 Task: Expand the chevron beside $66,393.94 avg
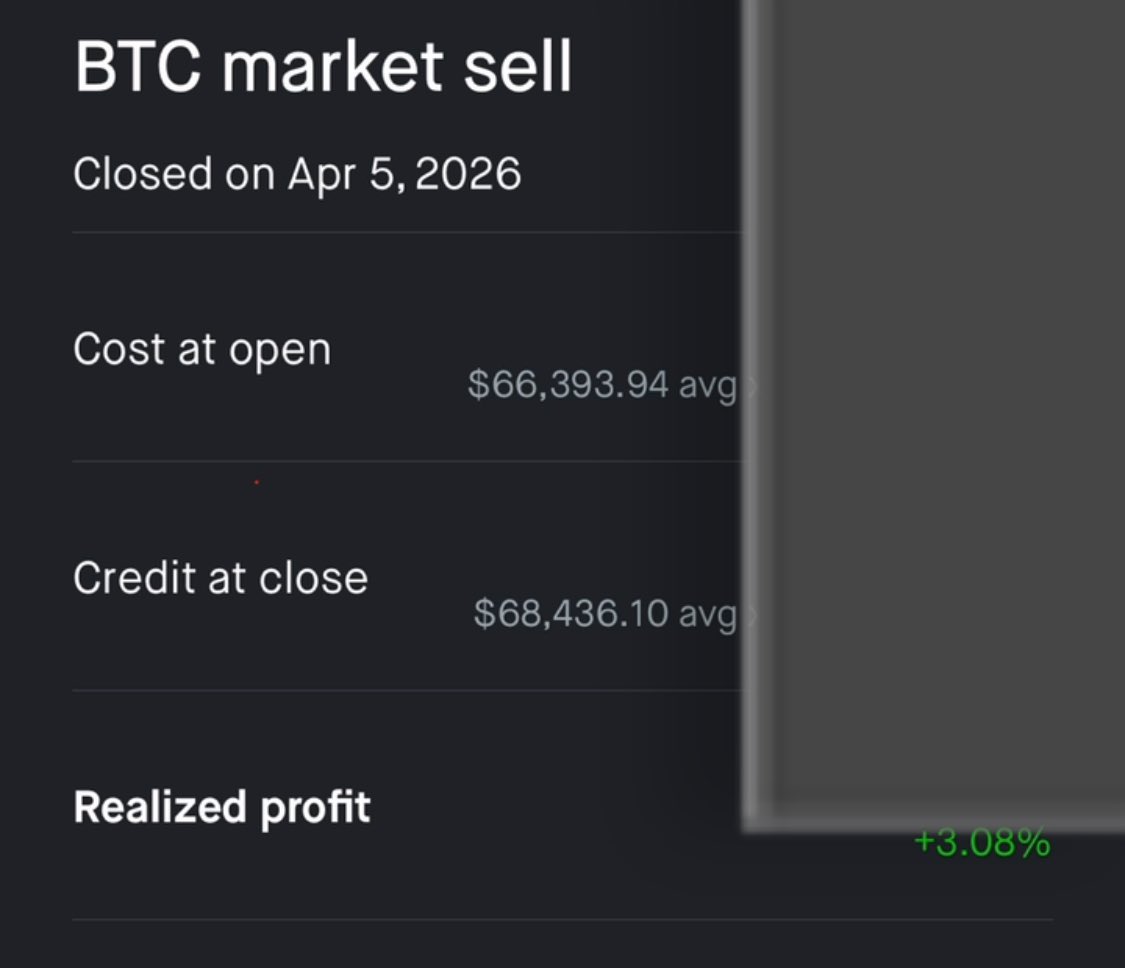(752, 386)
